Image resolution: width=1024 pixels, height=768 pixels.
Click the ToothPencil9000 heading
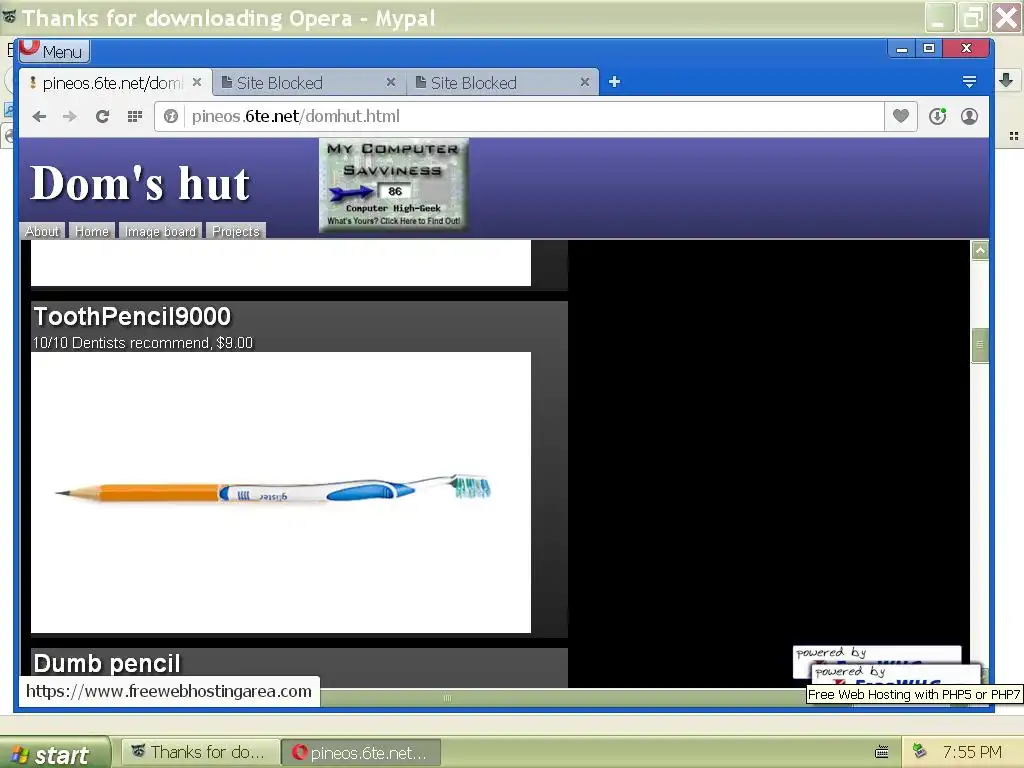point(132,317)
